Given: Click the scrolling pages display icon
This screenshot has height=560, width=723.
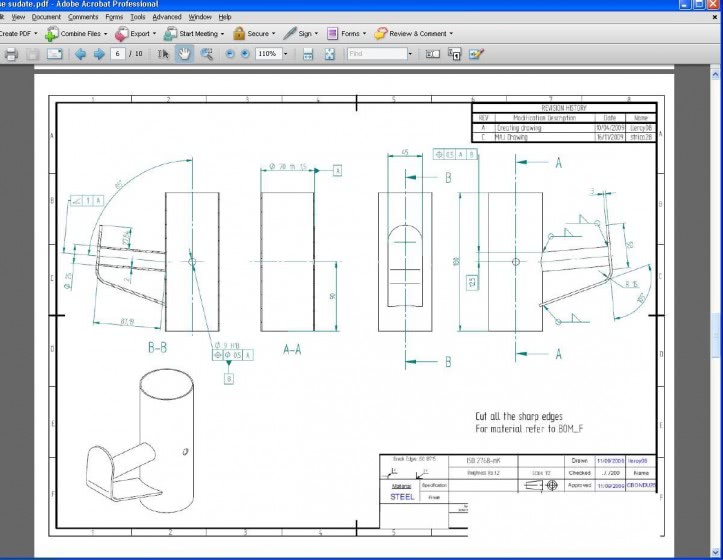Looking at the screenshot, I should (x=308, y=54).
